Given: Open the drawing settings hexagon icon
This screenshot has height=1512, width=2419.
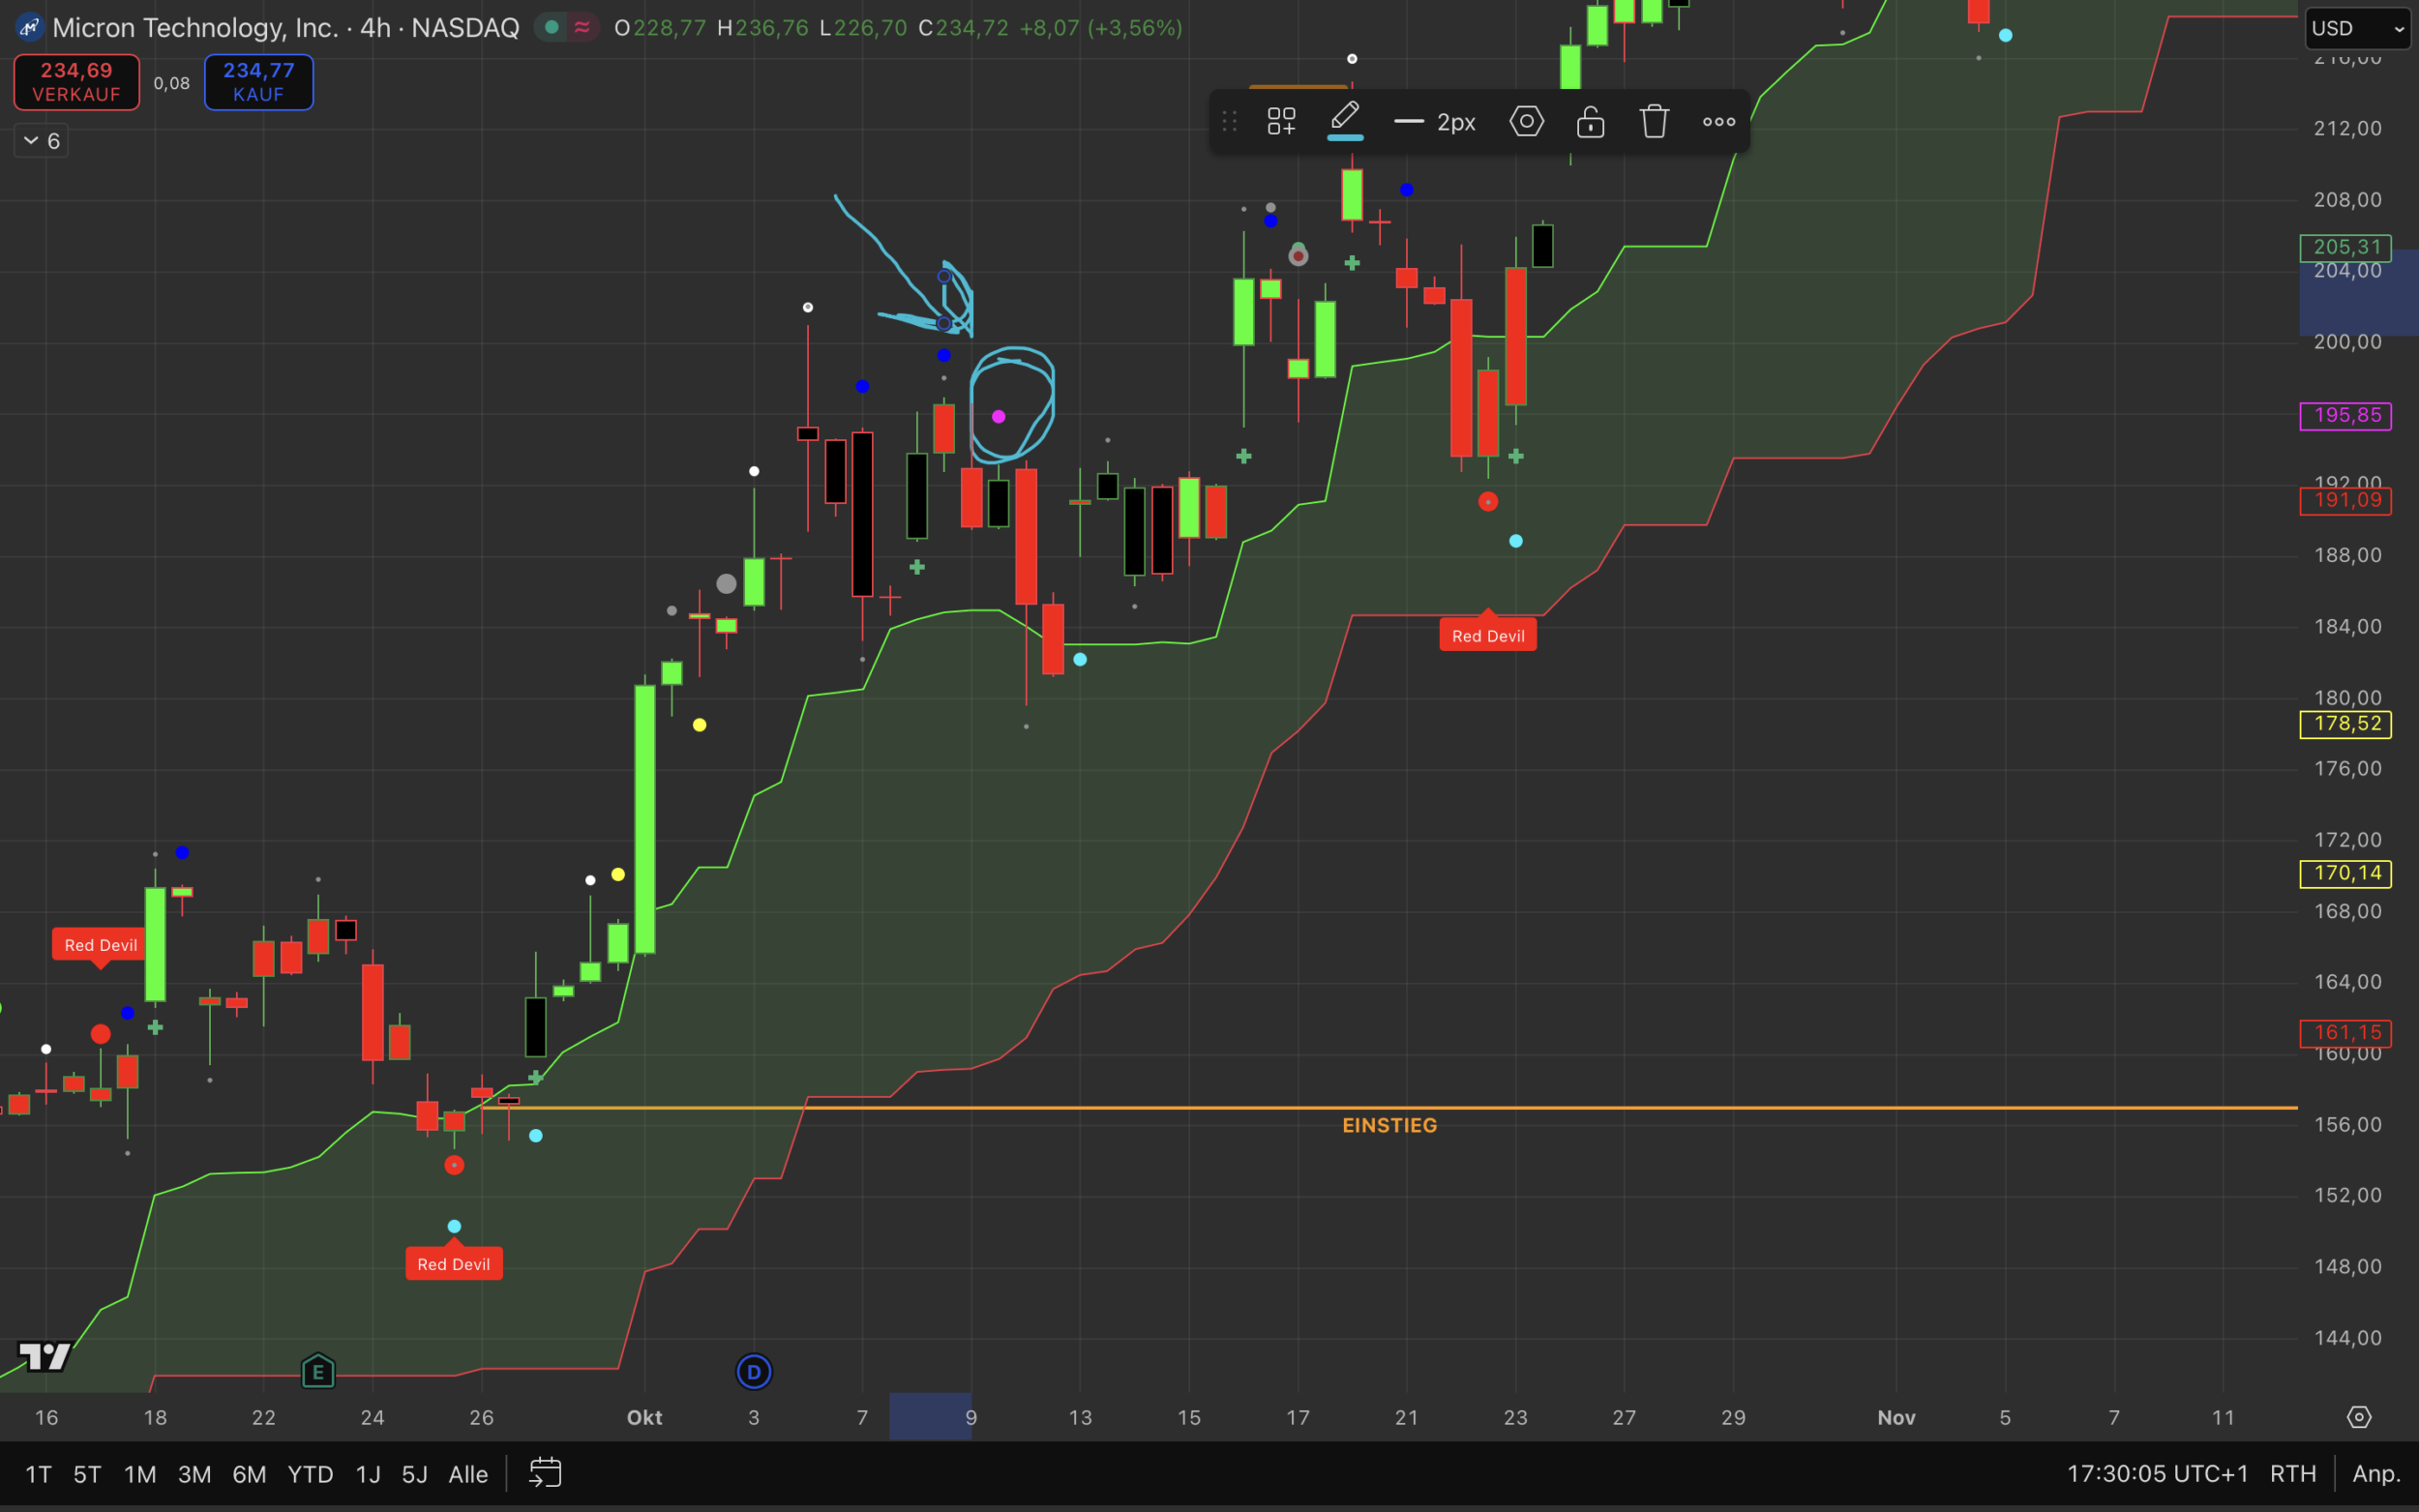Looking at the screenshot, I should [1526, 122].
